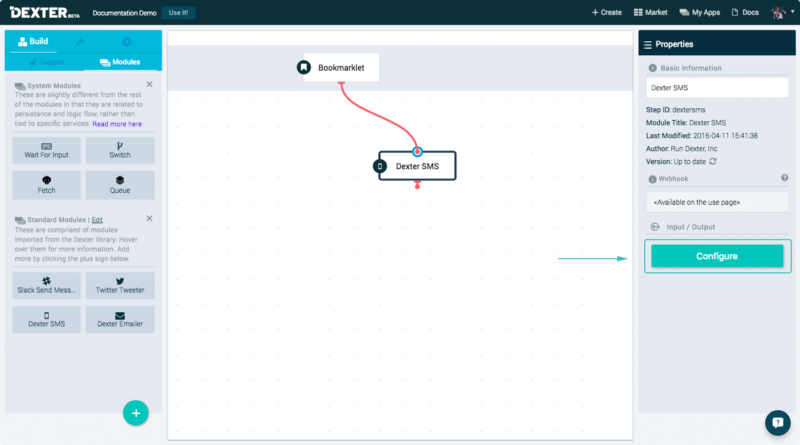
Task: Click the green plus add-module button
Action: click(x=136, y=413)
